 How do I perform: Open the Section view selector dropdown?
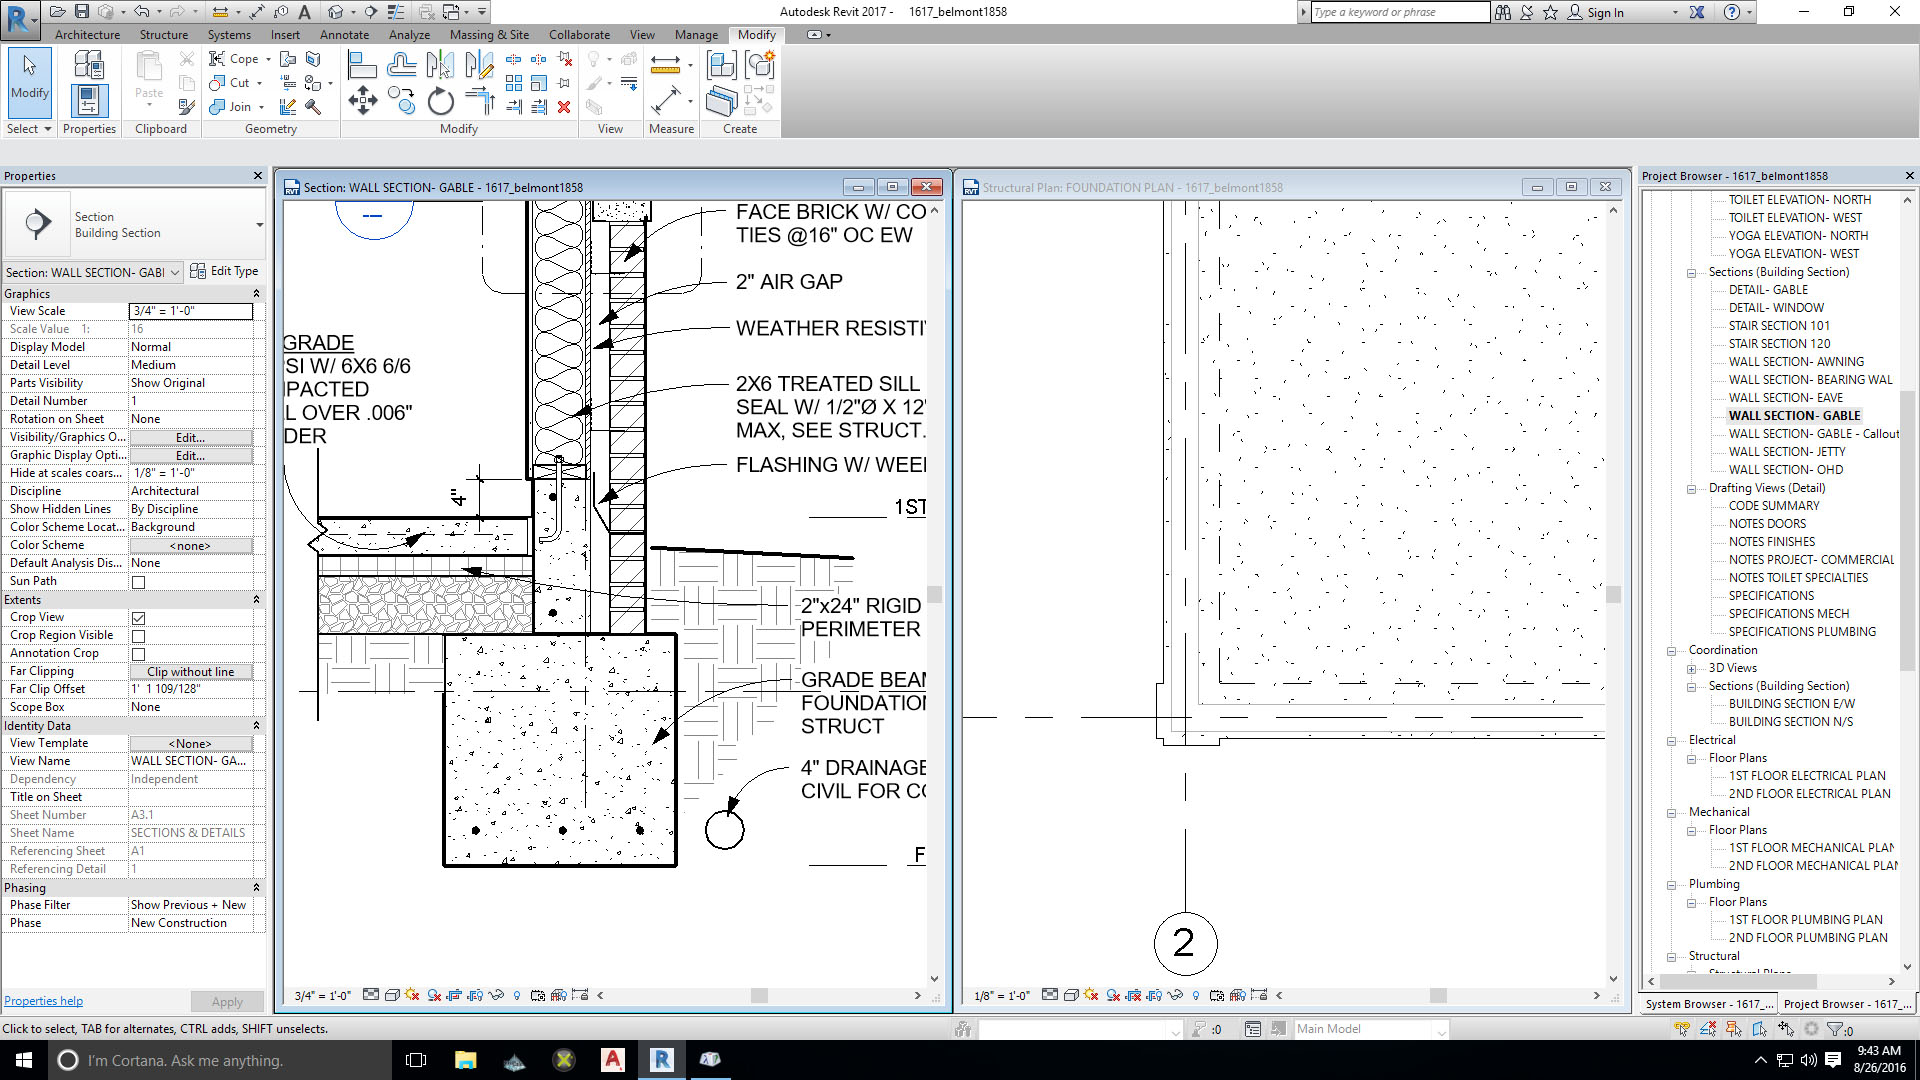pyautogui.click(x=175, y=272)
